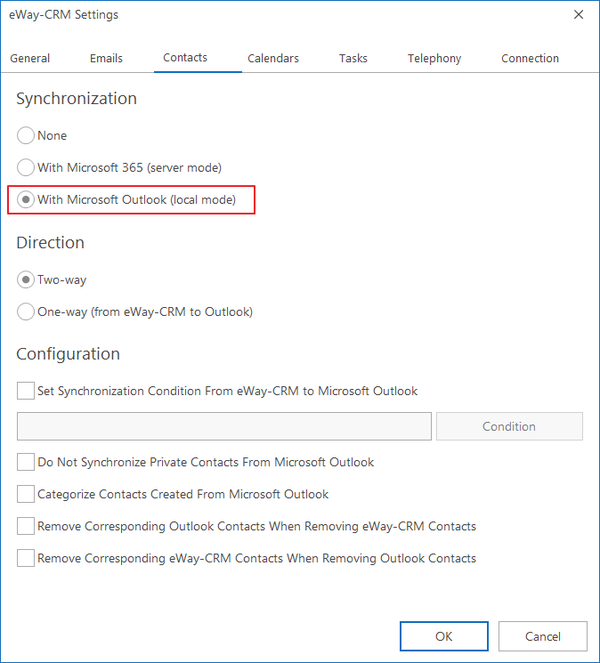The height and width of the screenshot is (663, 600).
Task: Open the Connection tab
Action: [x=530, y=58]
